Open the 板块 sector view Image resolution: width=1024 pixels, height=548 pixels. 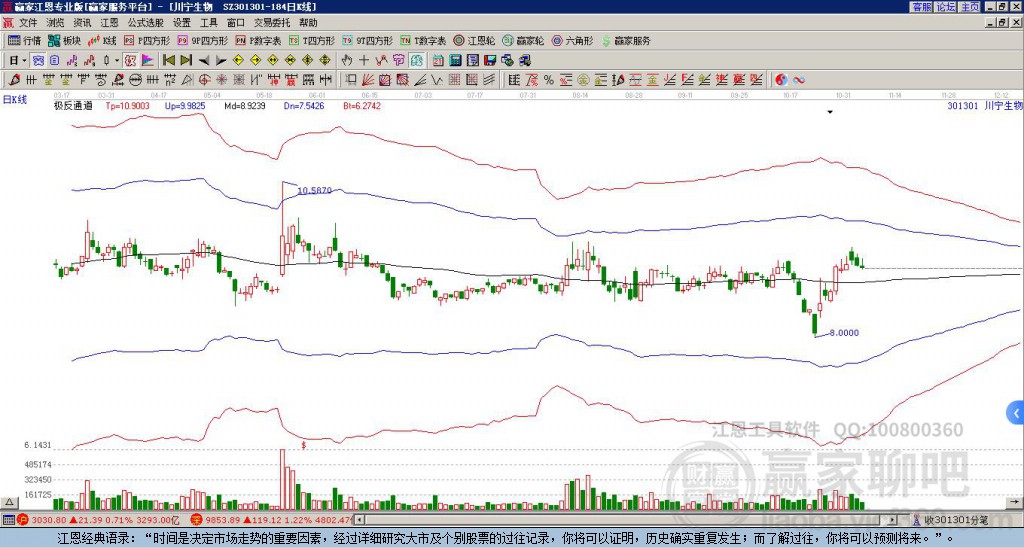(65, 40)
